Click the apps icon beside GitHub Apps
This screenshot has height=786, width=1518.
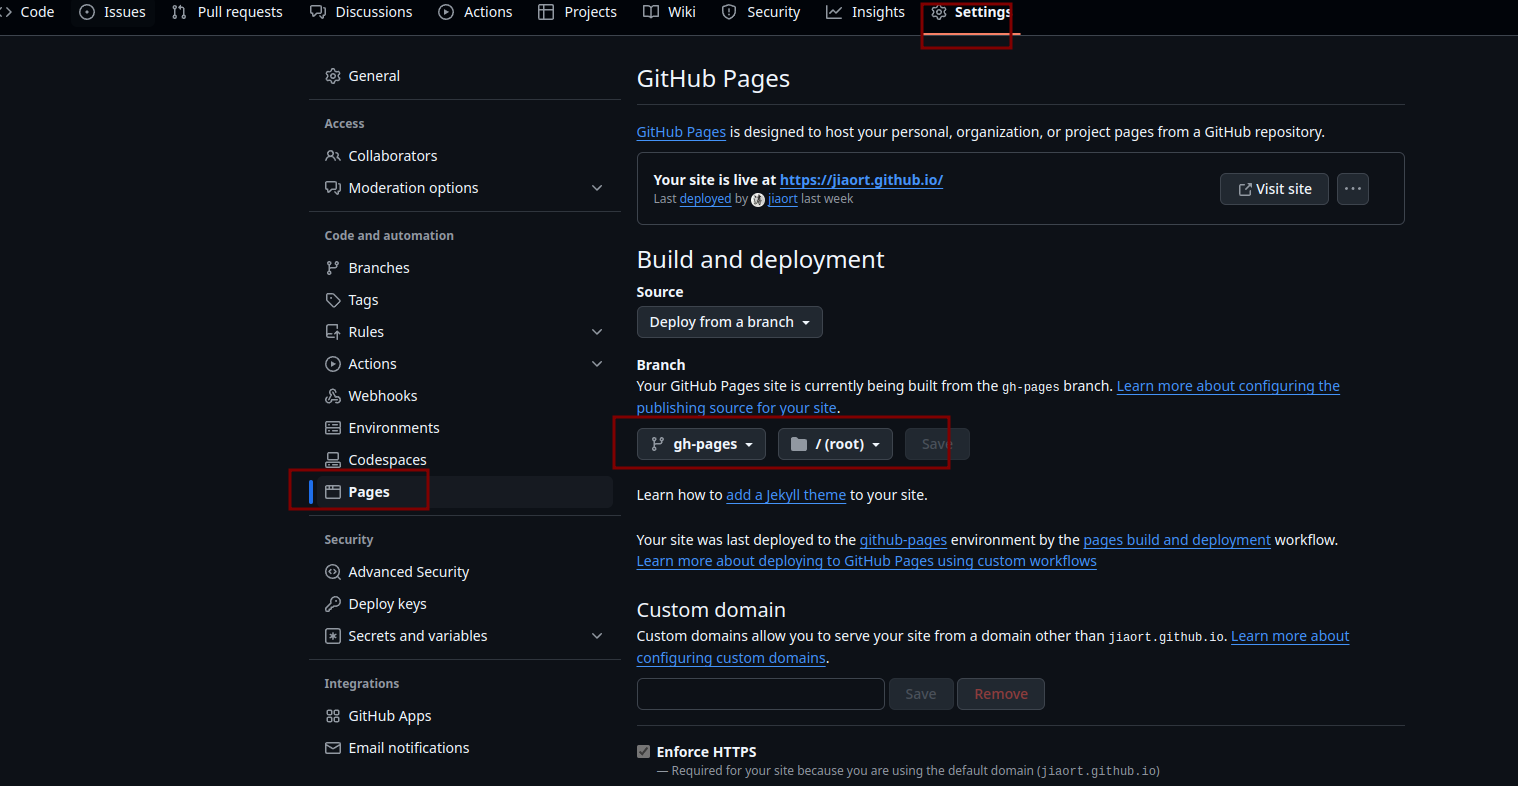coord(333,716)
